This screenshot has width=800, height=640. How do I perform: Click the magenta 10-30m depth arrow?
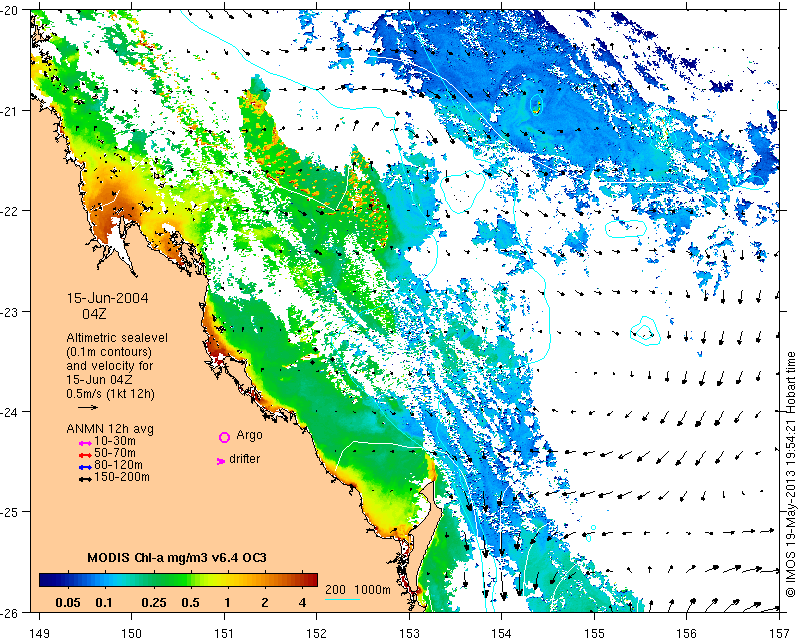click(x=85, y=443)
